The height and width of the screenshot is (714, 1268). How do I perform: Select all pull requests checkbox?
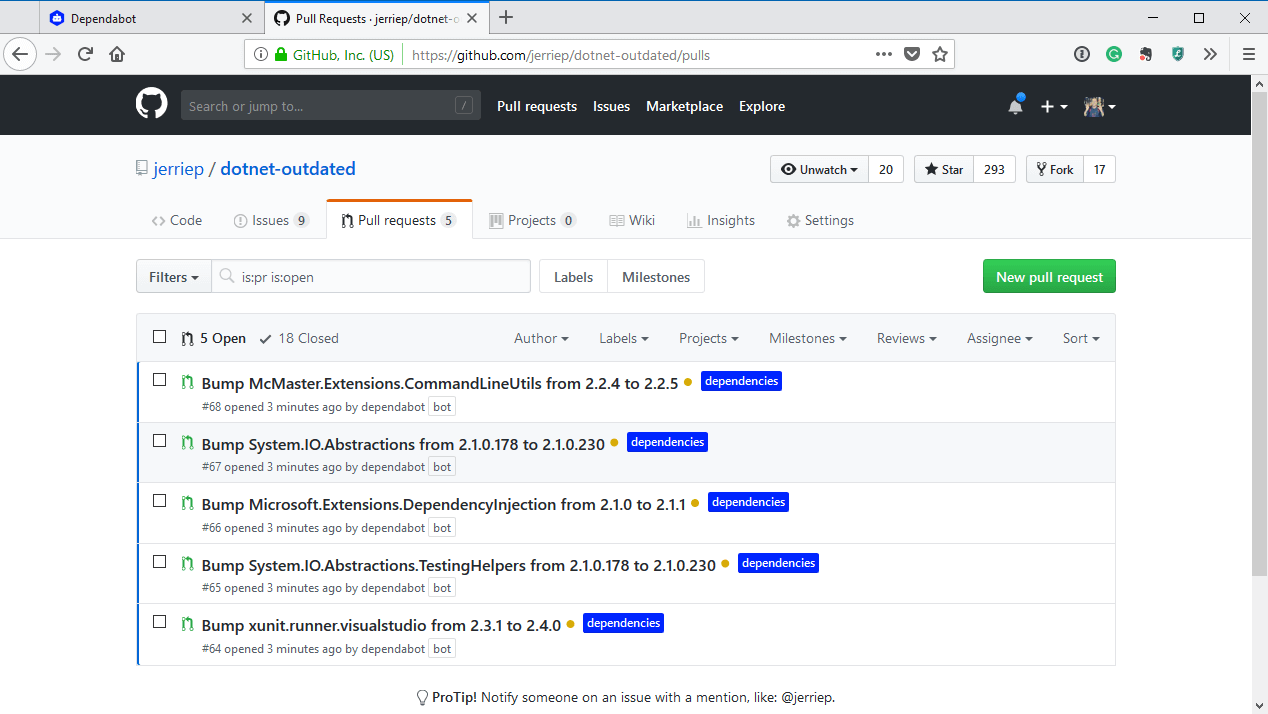pos(160,337)
